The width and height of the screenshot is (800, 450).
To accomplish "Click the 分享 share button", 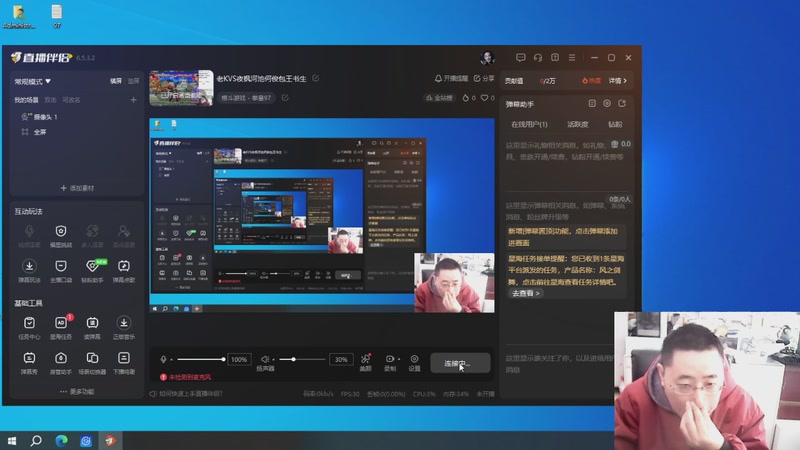I will pyautogui.click(x=484, y=78).
